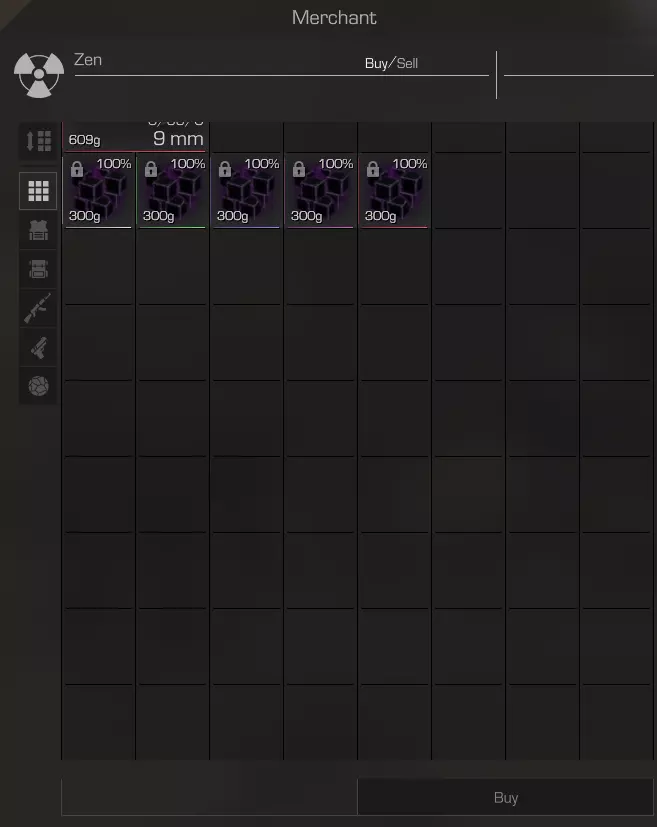Filter by pistol category icon

point(38,348)
